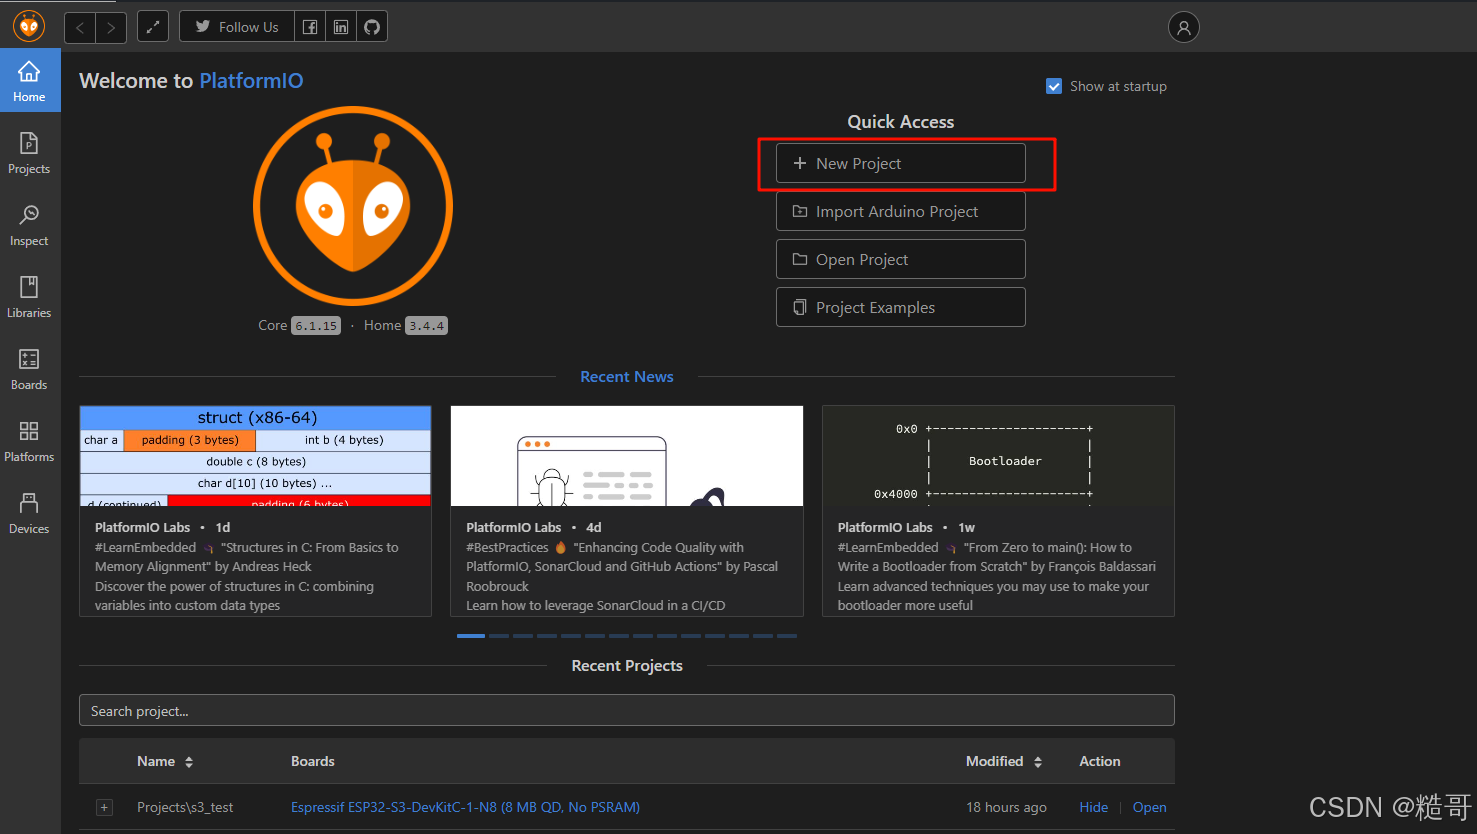Click the expand fullscreen arrows icon
1477x834 pixels.
pyautogui.click(x=152, y=27)
